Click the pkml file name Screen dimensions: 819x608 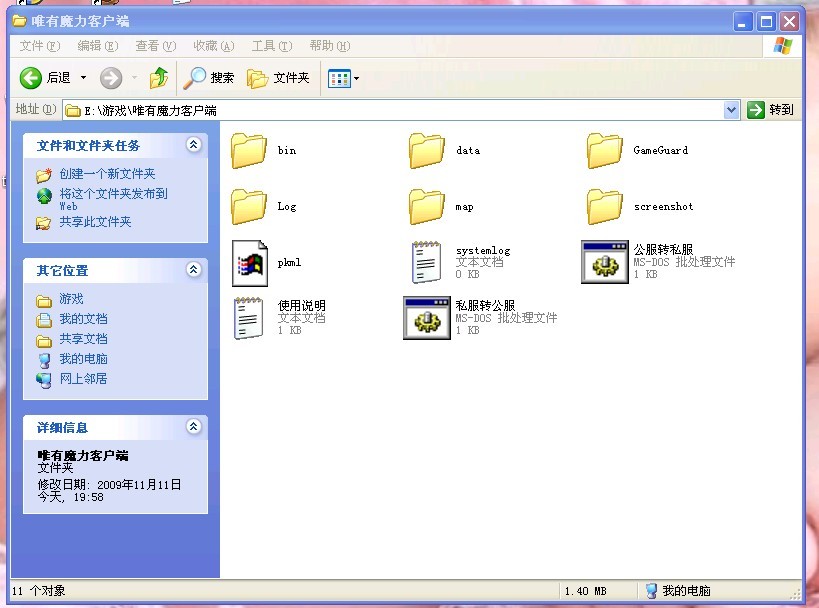(x=289, y=263)
